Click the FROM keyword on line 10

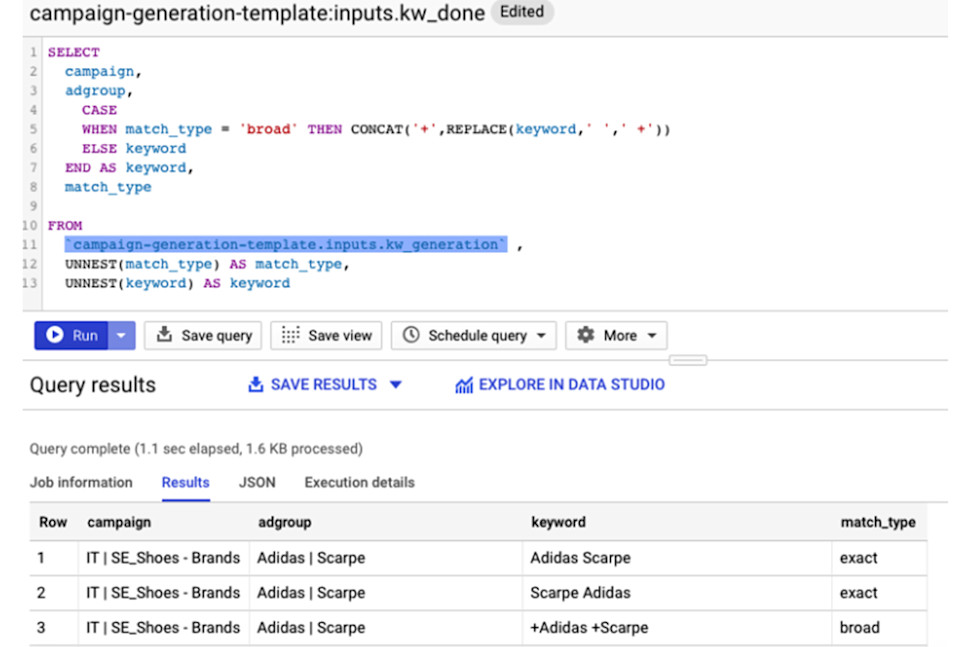click(65, 226)
